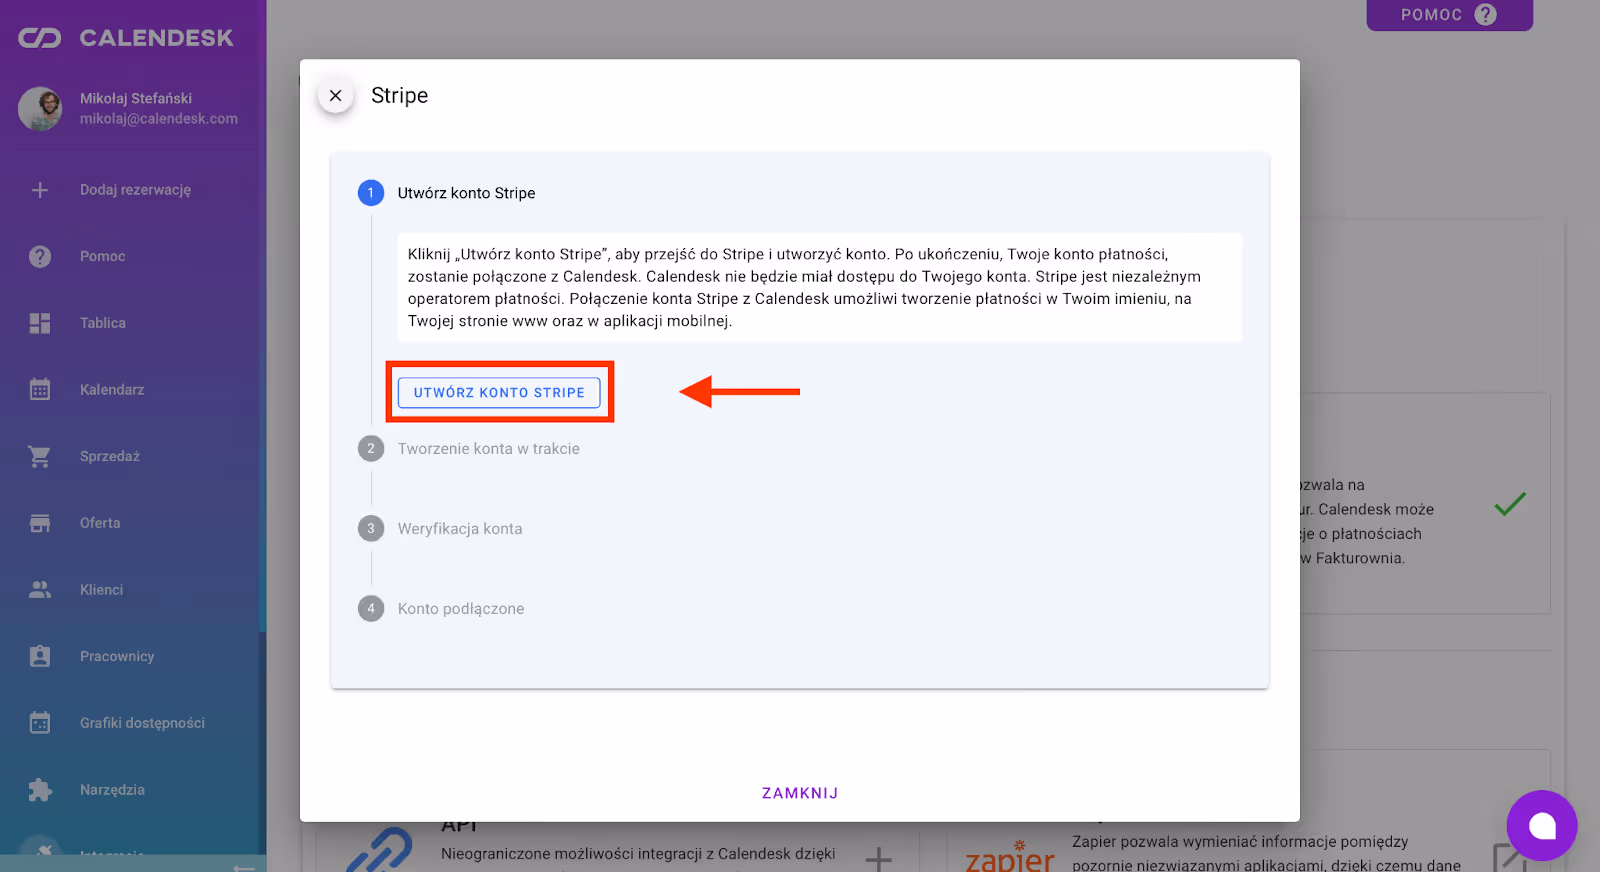Click the Oferta storefront icon
The height and width of the screenshot is (872, 1600).
pos(40,523)
